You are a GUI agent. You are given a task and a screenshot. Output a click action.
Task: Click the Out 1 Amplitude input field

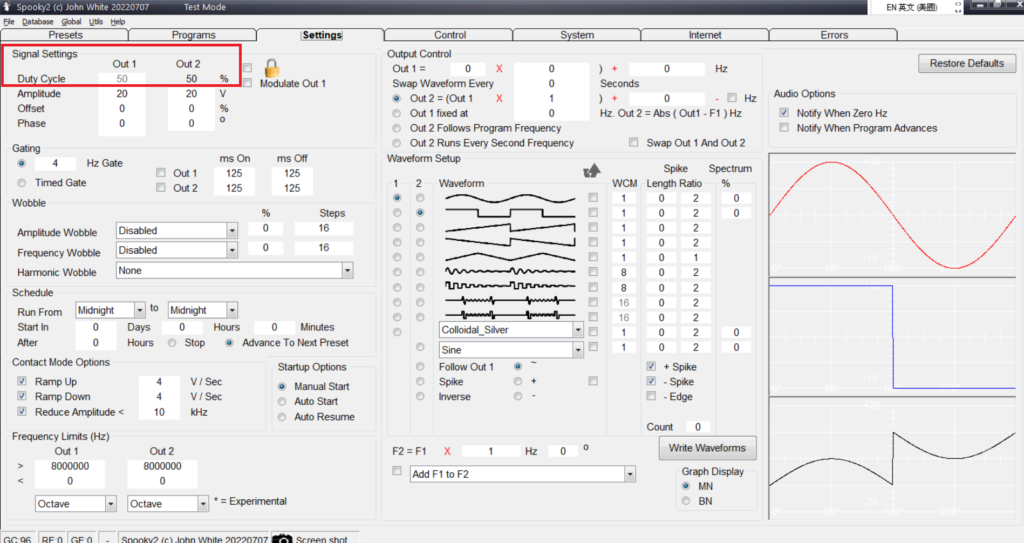point(122,93)
